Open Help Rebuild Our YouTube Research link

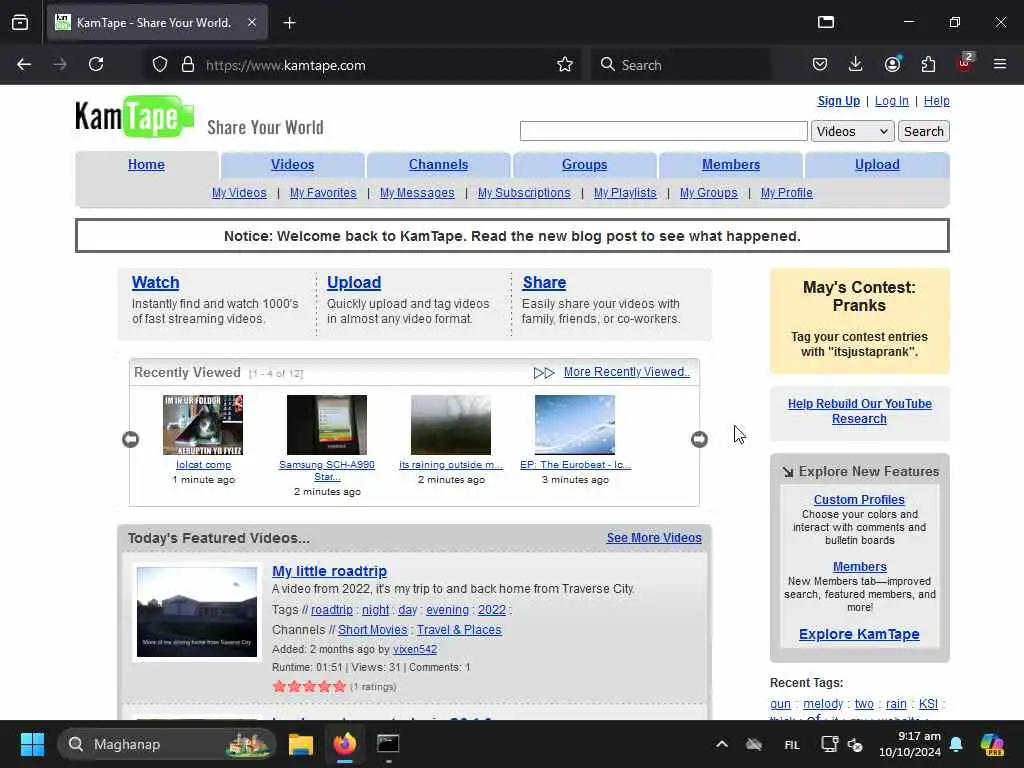(859, 411)
